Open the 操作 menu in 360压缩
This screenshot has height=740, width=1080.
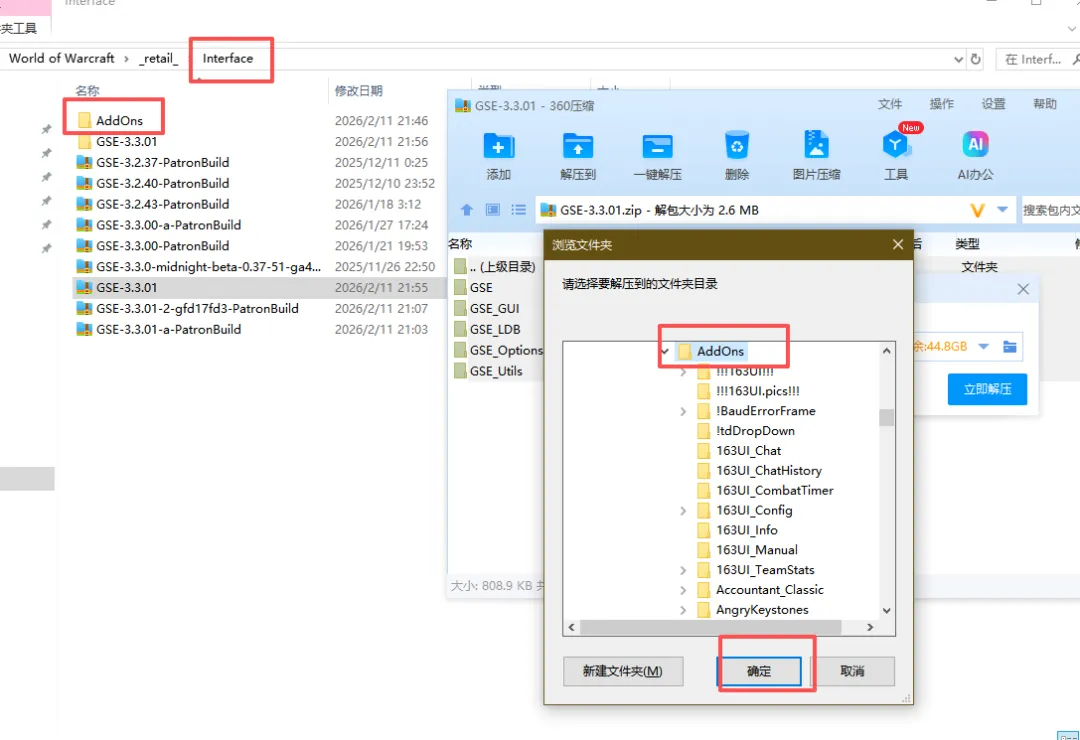point(942,104)
